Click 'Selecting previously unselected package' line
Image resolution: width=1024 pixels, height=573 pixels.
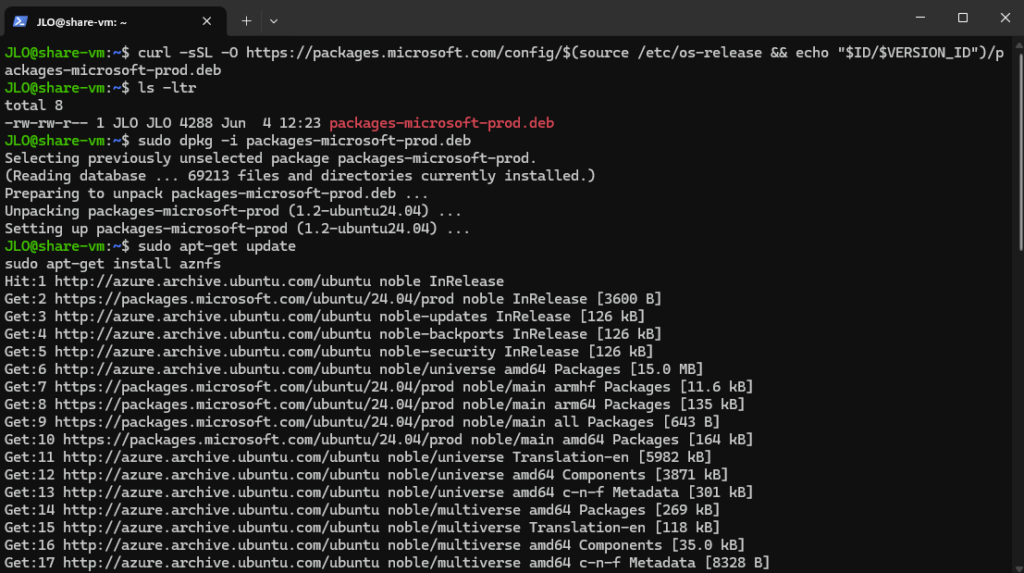270,158
